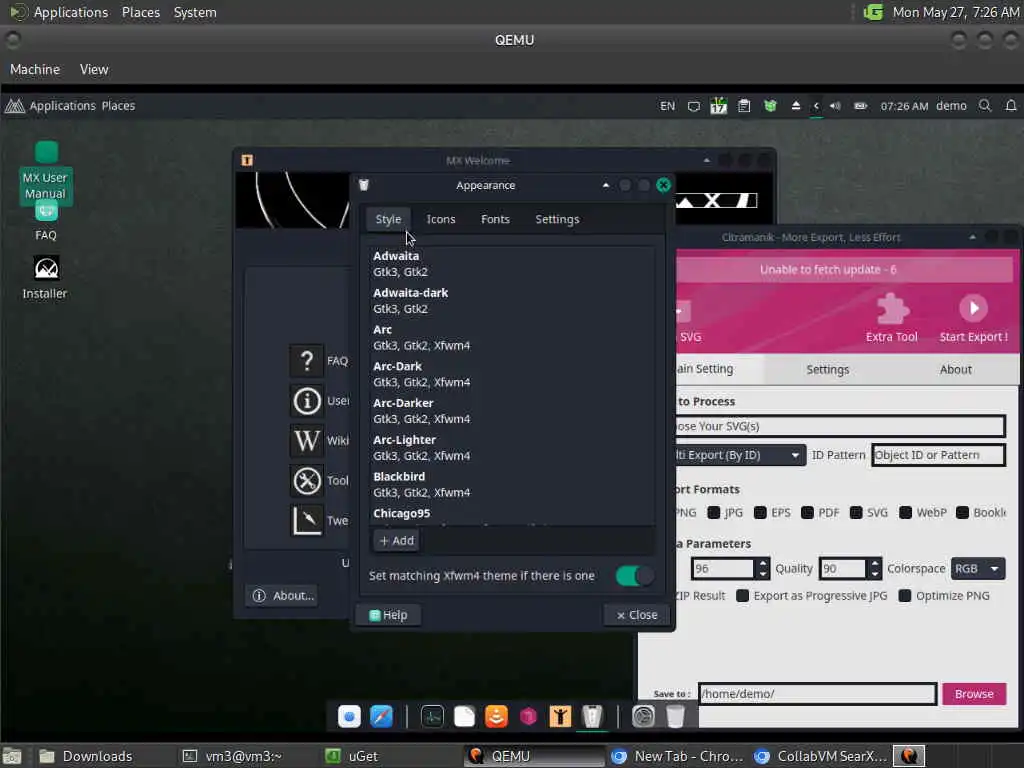The image size is (1024, 768).
Task: Click the Choose Your SVG(s) field
Action: 839,426
